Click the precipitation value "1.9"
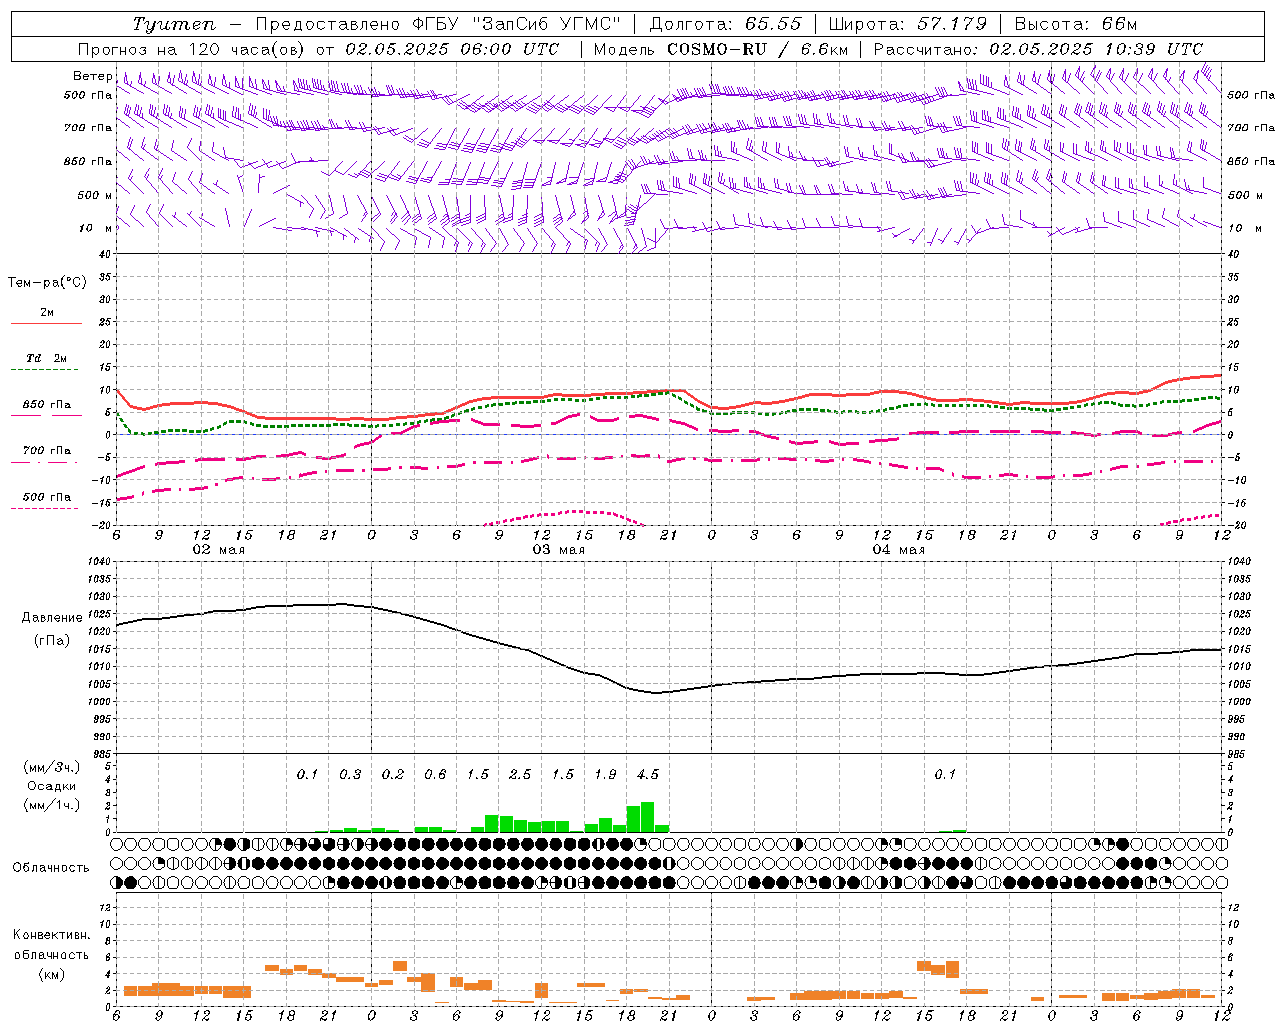The width and height of the screenshot is (1280, 1024). tap(605, 775)
